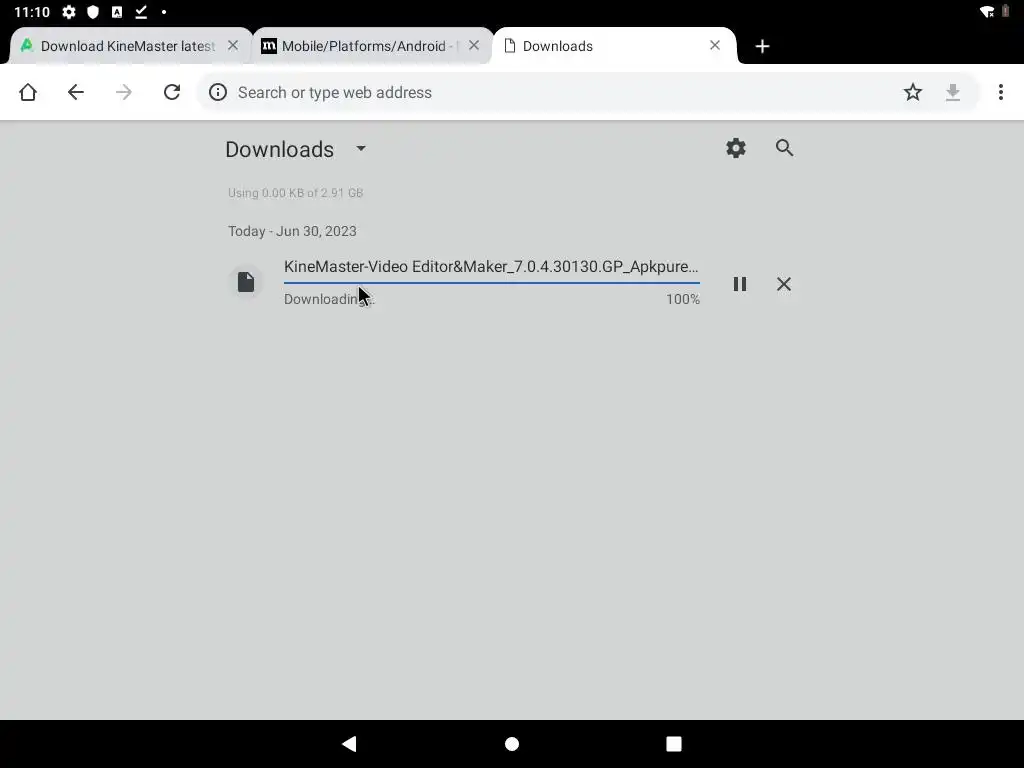
Task: Switch to Download KineMaster latest tab
Action: pyautogui.click(x=127, y=46)
